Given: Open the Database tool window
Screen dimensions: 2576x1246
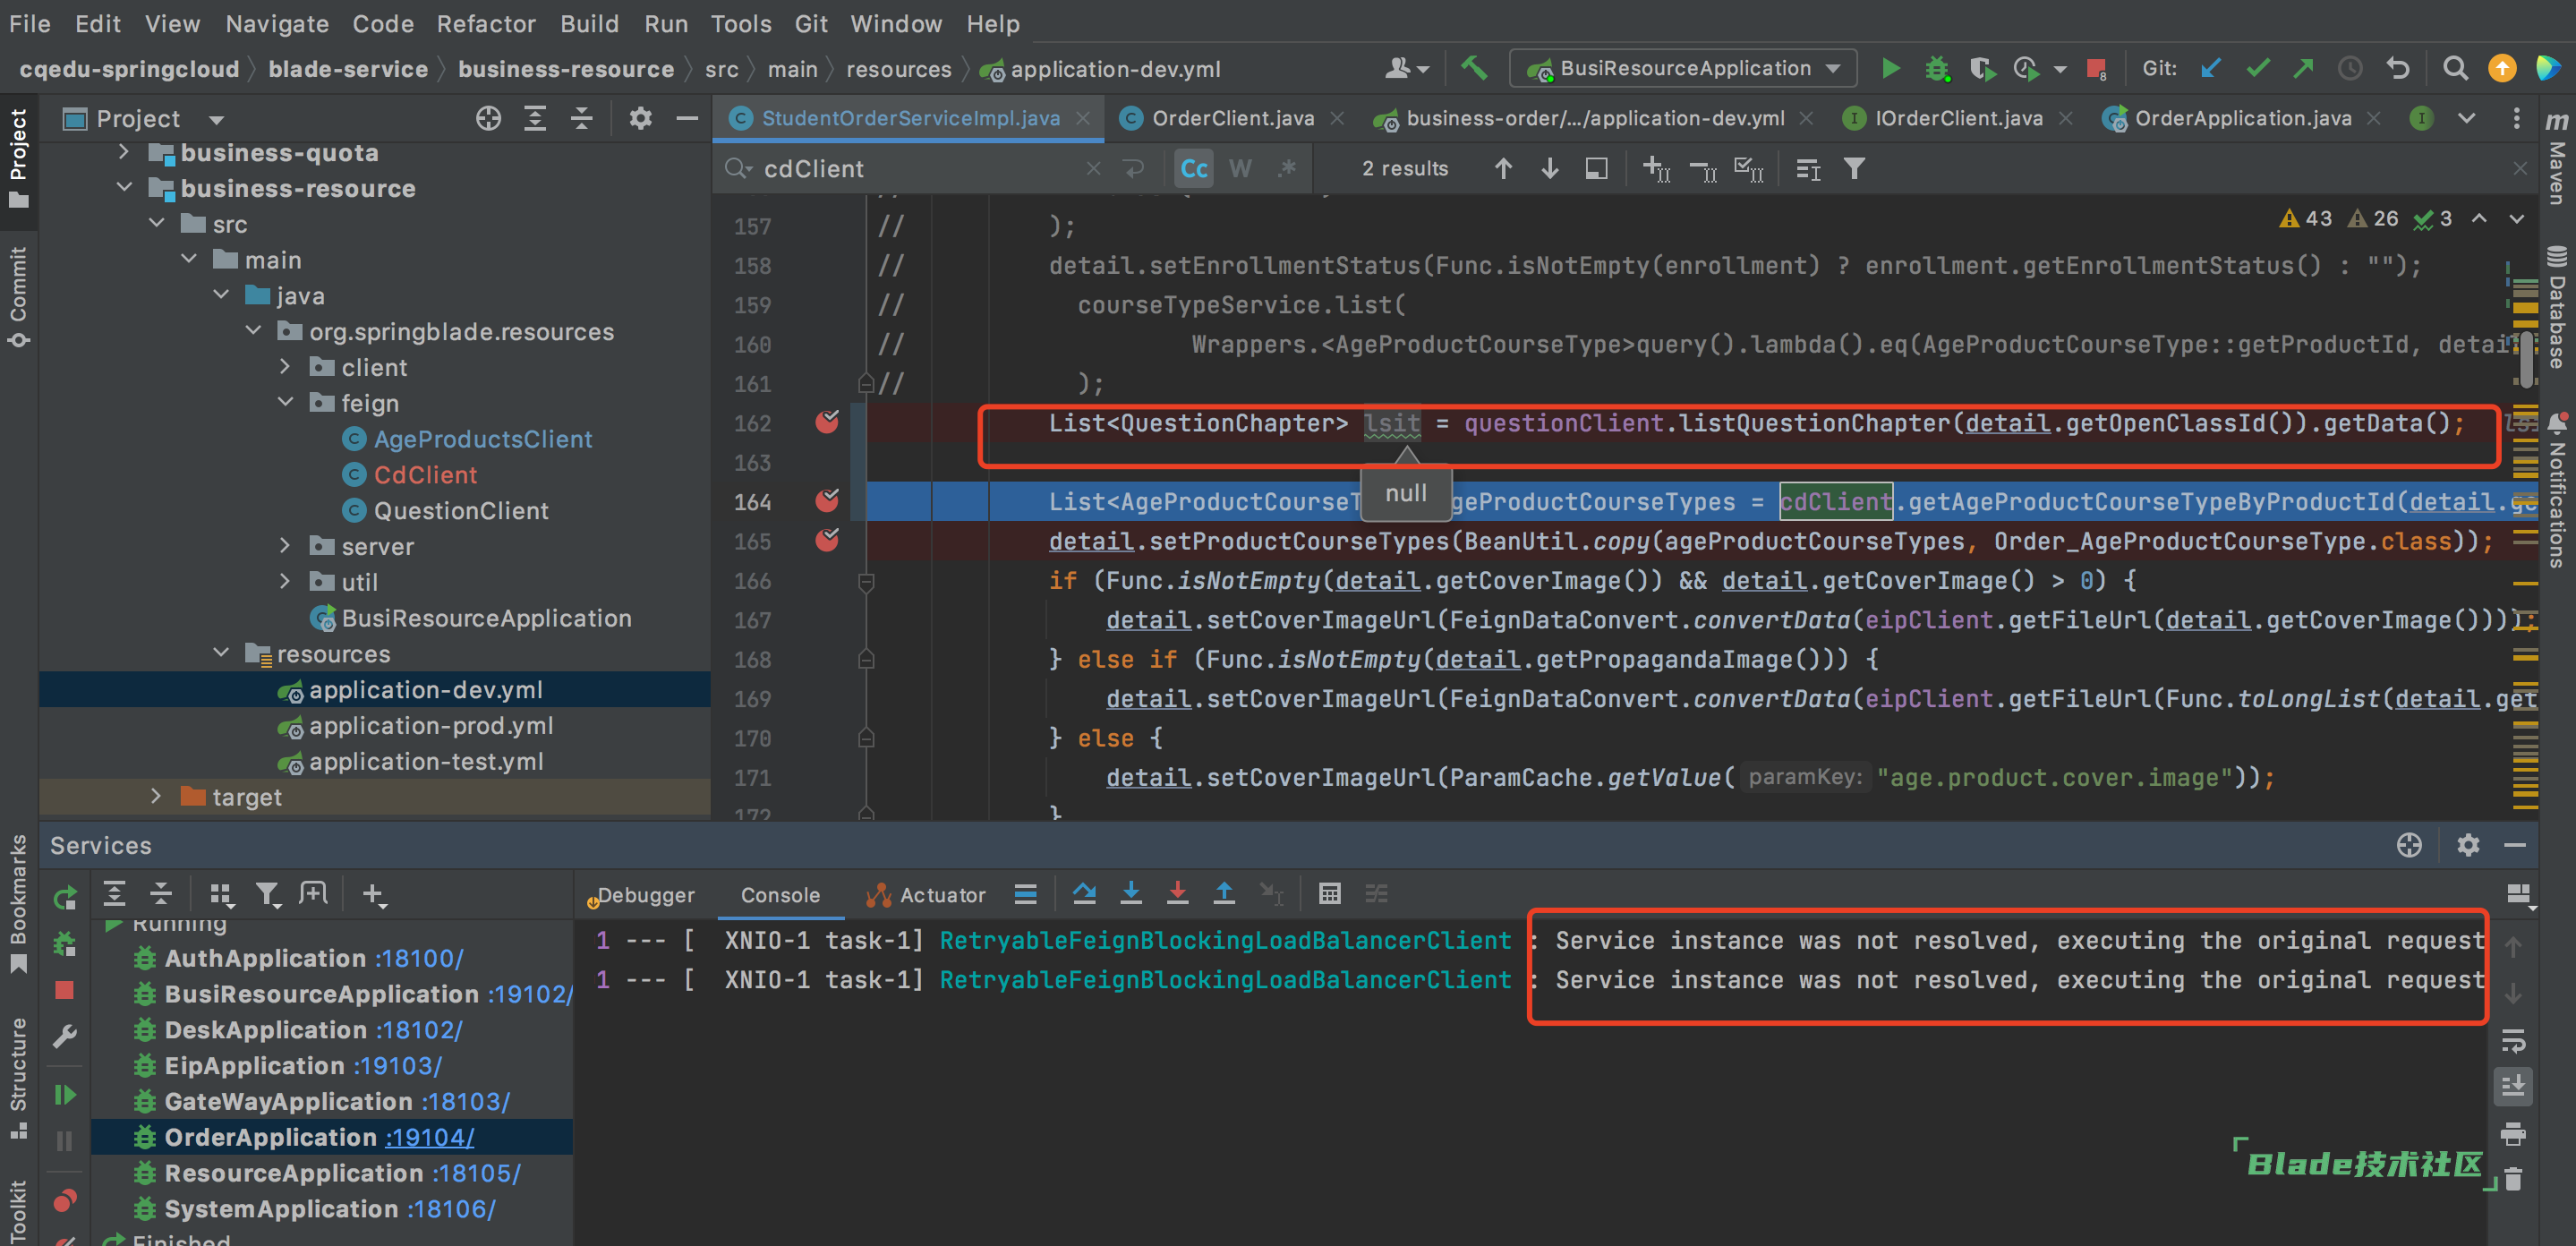Looking at the screenshot, I should pyautogui.click(x=2557, y=308).
